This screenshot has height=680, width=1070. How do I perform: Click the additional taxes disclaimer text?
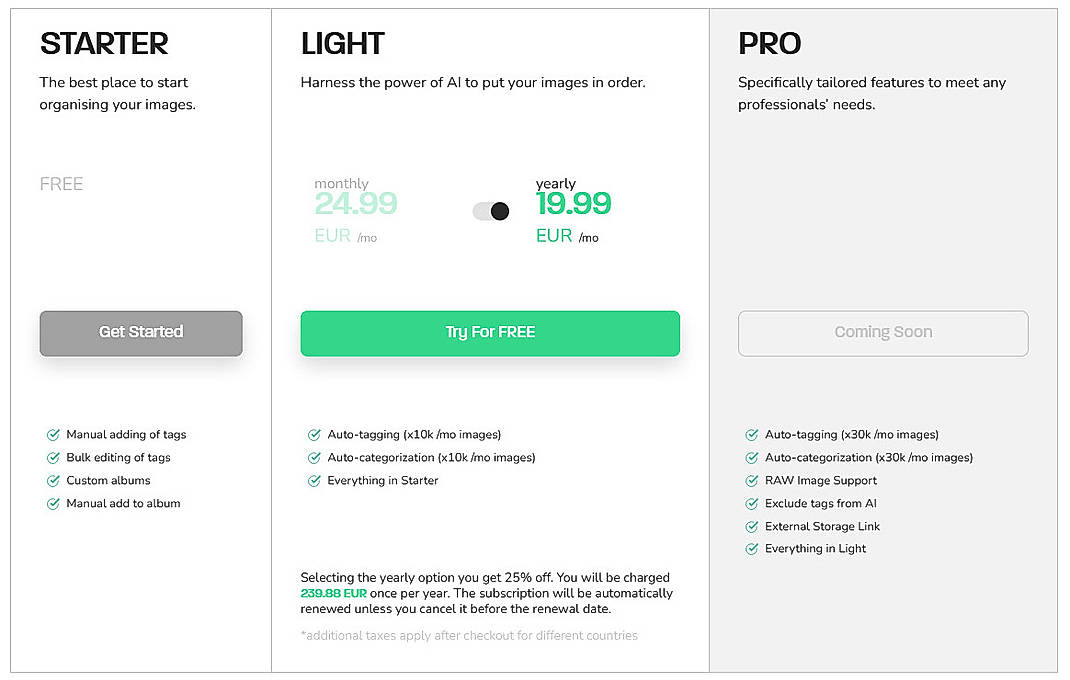click(469, 636)
